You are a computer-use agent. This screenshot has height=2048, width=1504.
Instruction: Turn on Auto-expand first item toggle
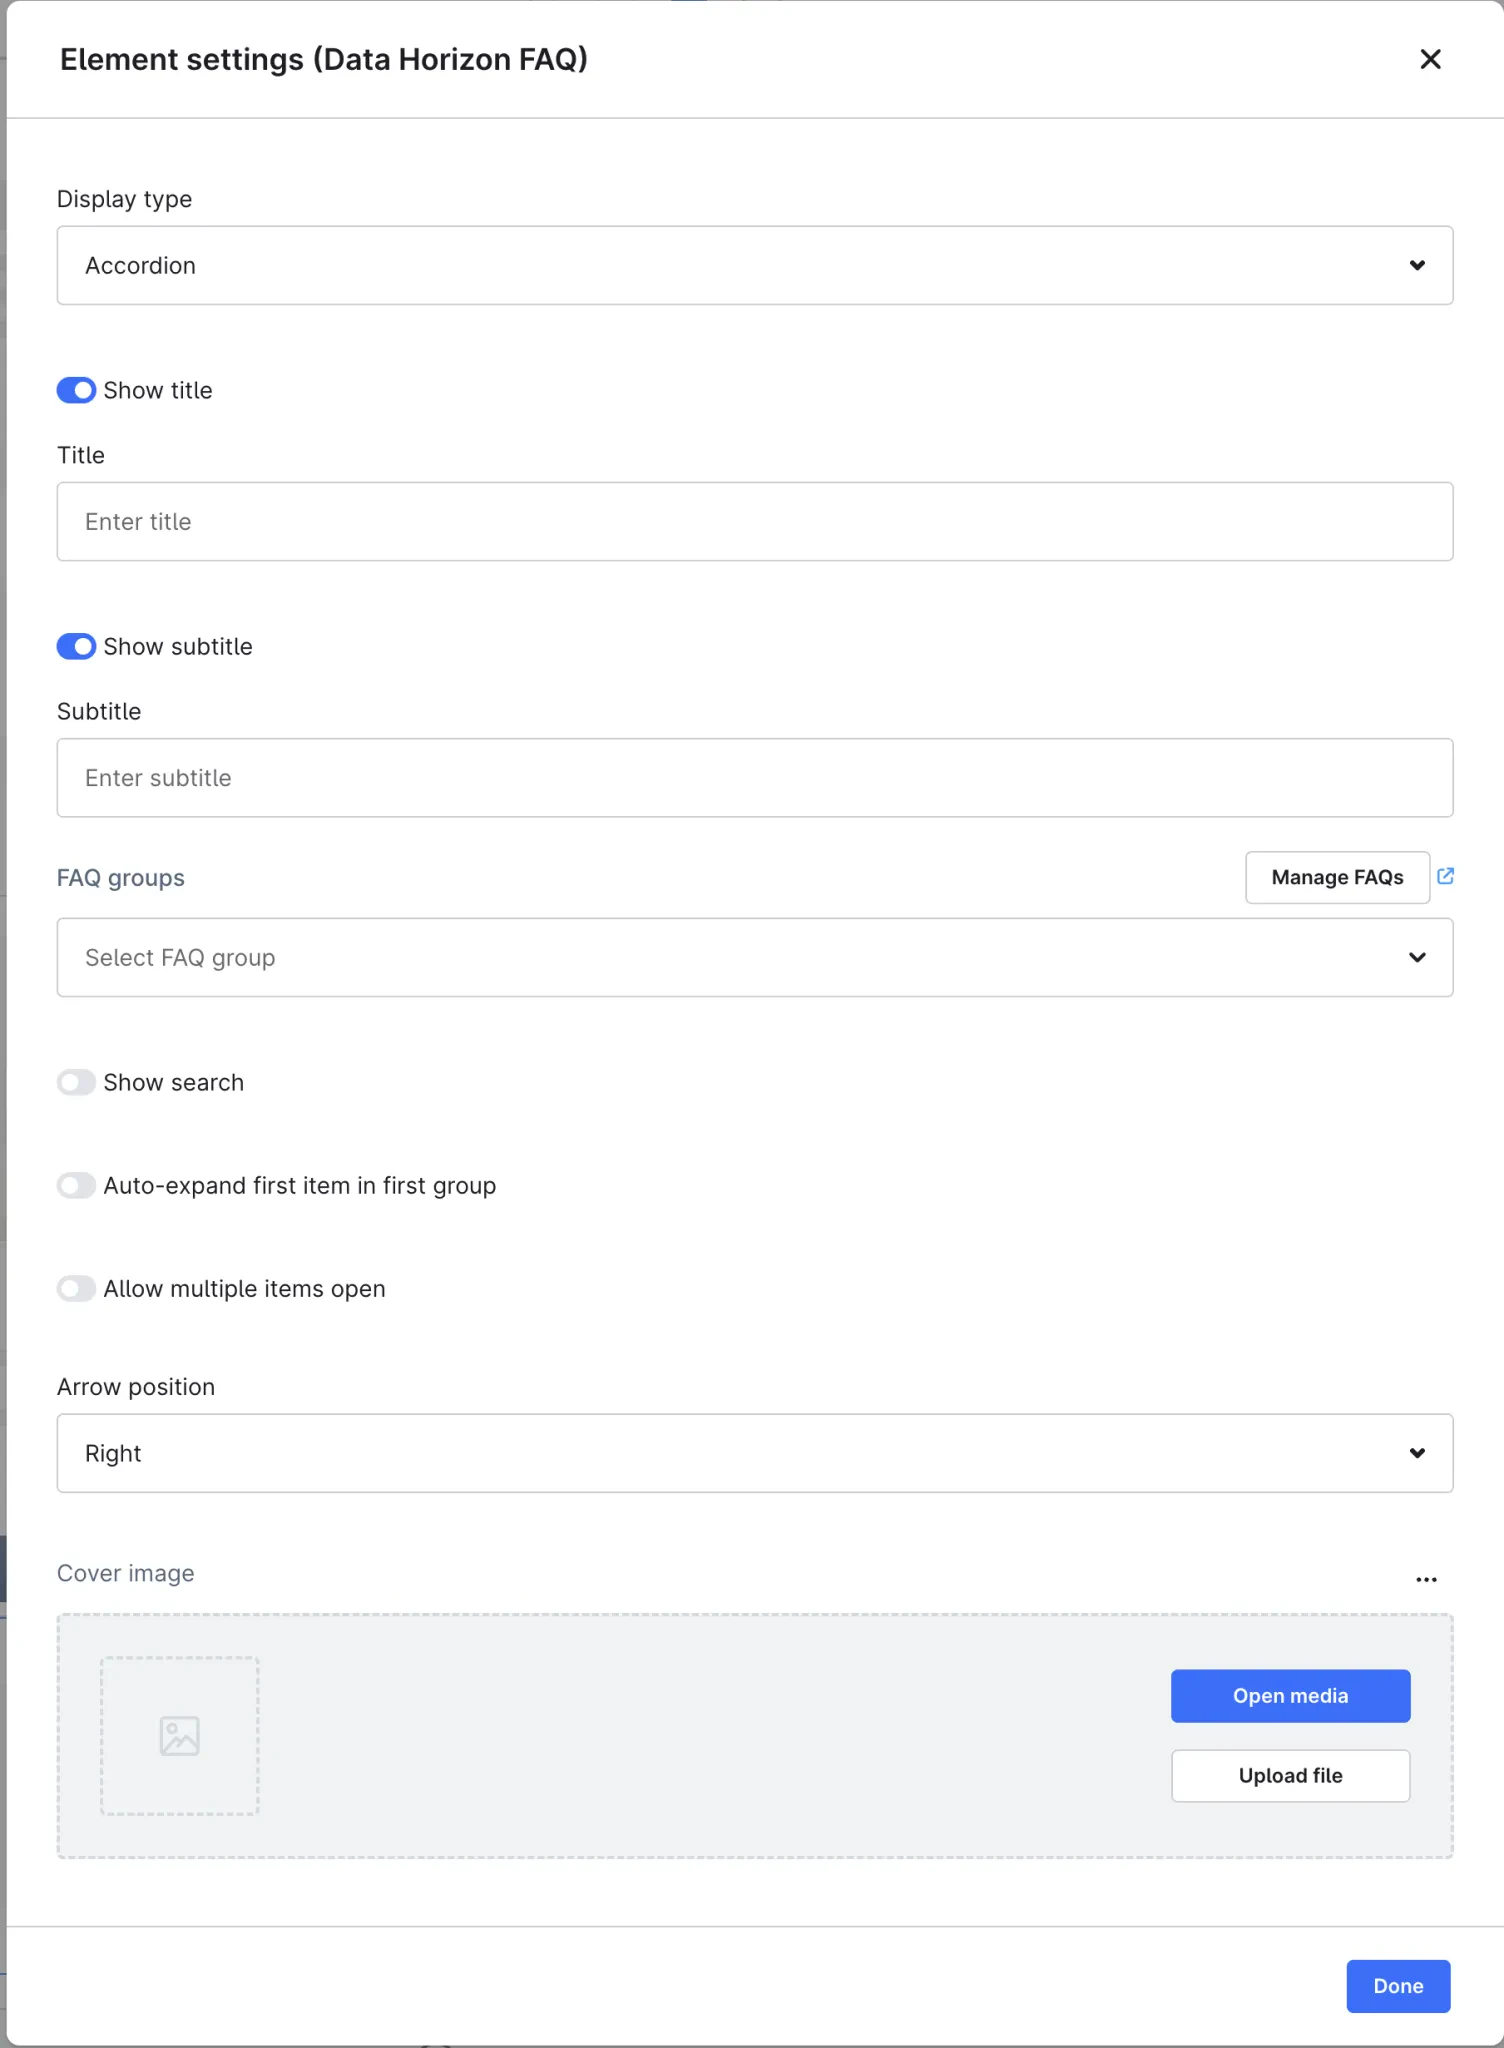(x=76, y=1185)
